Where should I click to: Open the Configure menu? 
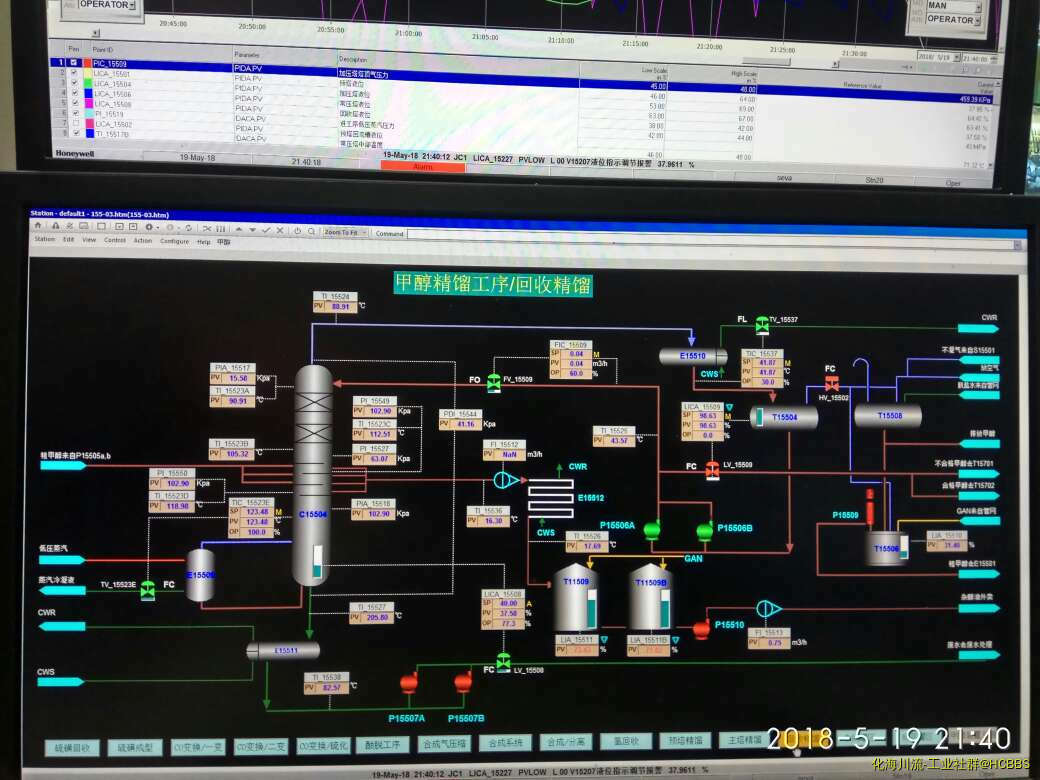pyautogui.click(x=174, y=241)
